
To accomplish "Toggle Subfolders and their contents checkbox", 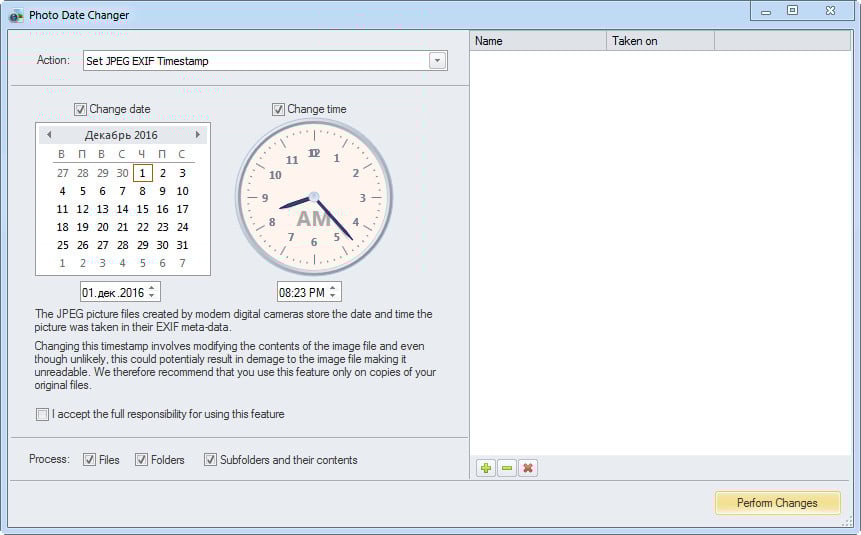I will pos(210,460).
